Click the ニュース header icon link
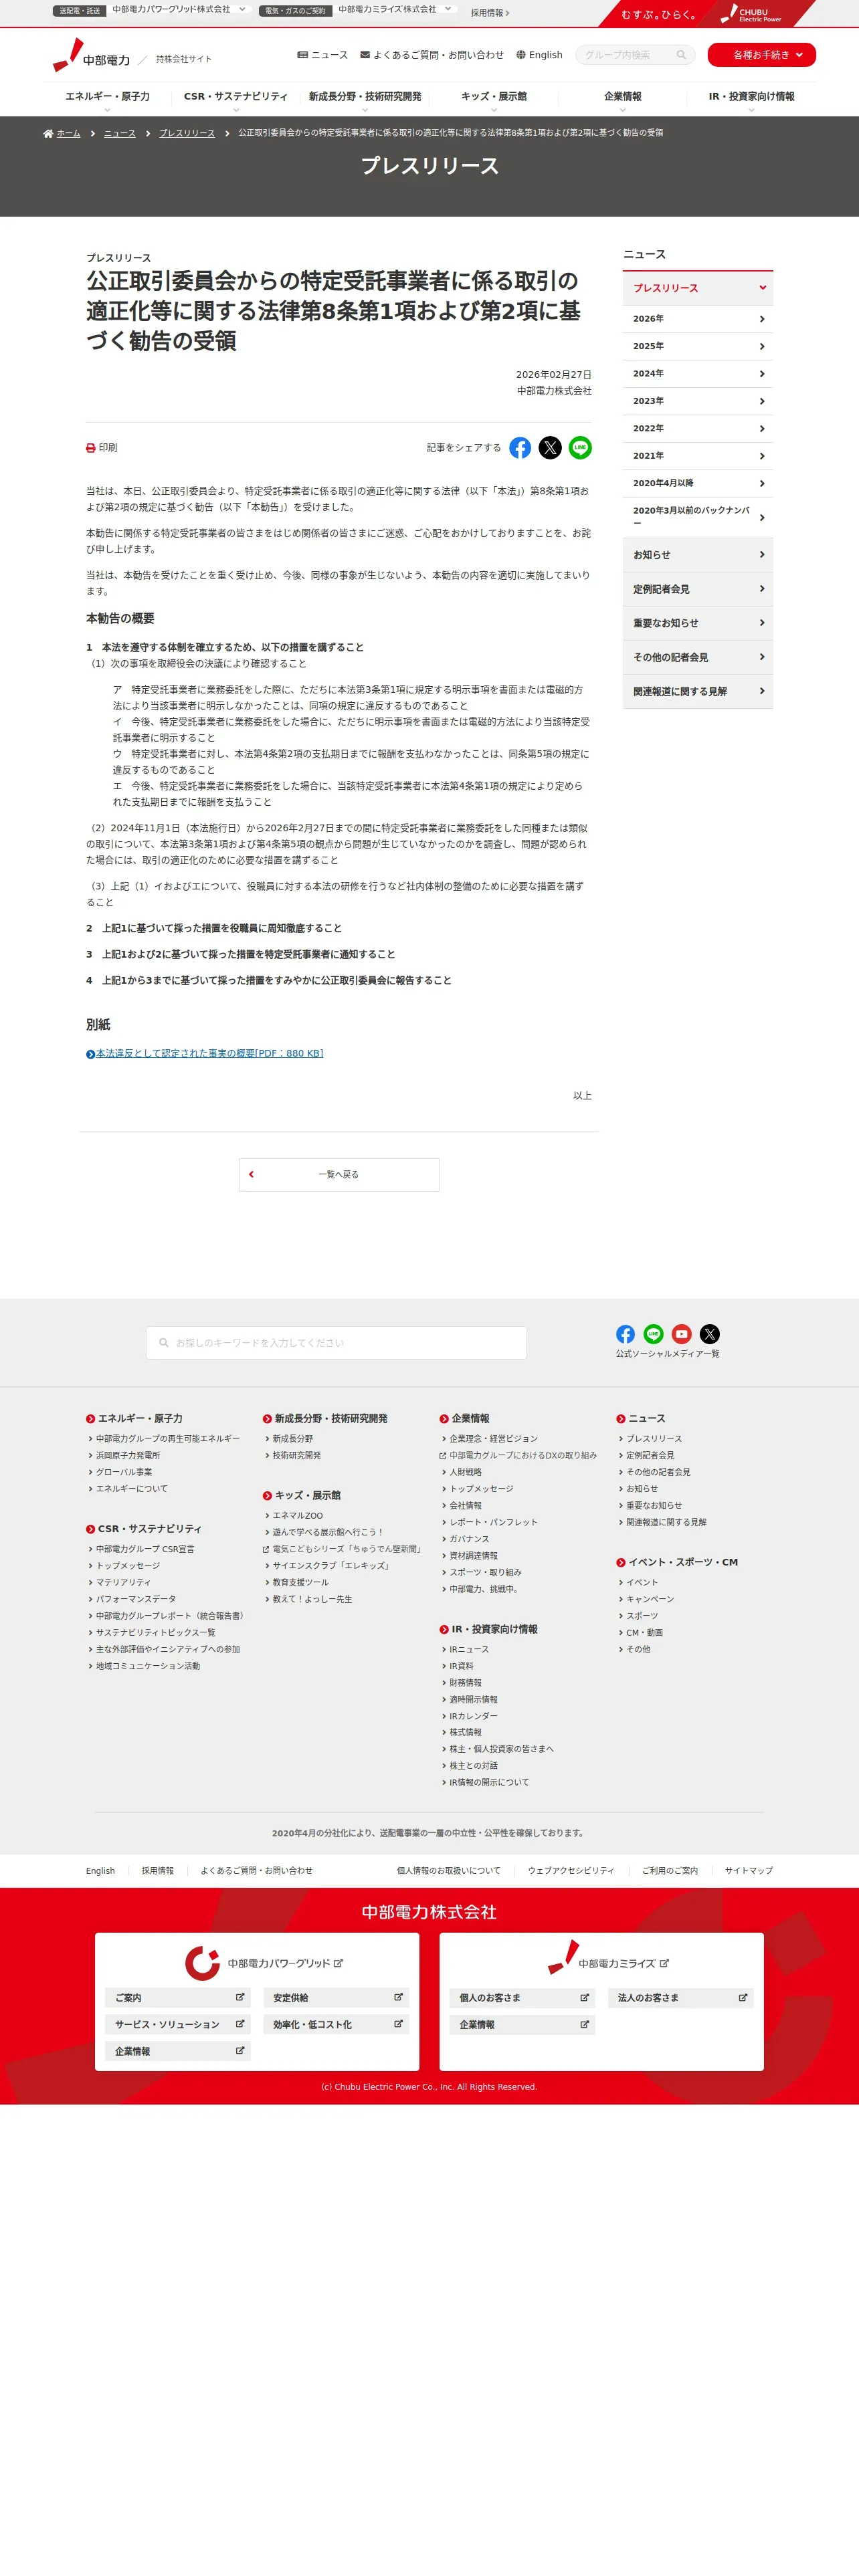The width and height of the screenshot is (859, 2576). tap(322, 55)
